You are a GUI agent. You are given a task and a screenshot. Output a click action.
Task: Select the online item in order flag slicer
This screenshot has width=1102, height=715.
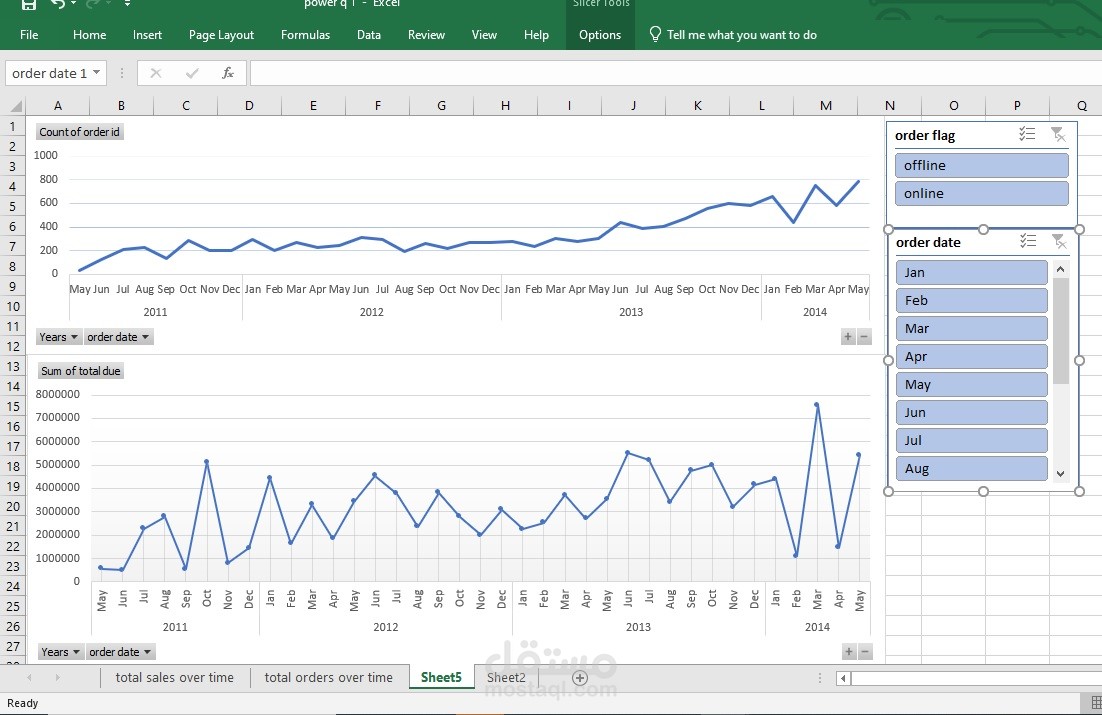(981, 192)
